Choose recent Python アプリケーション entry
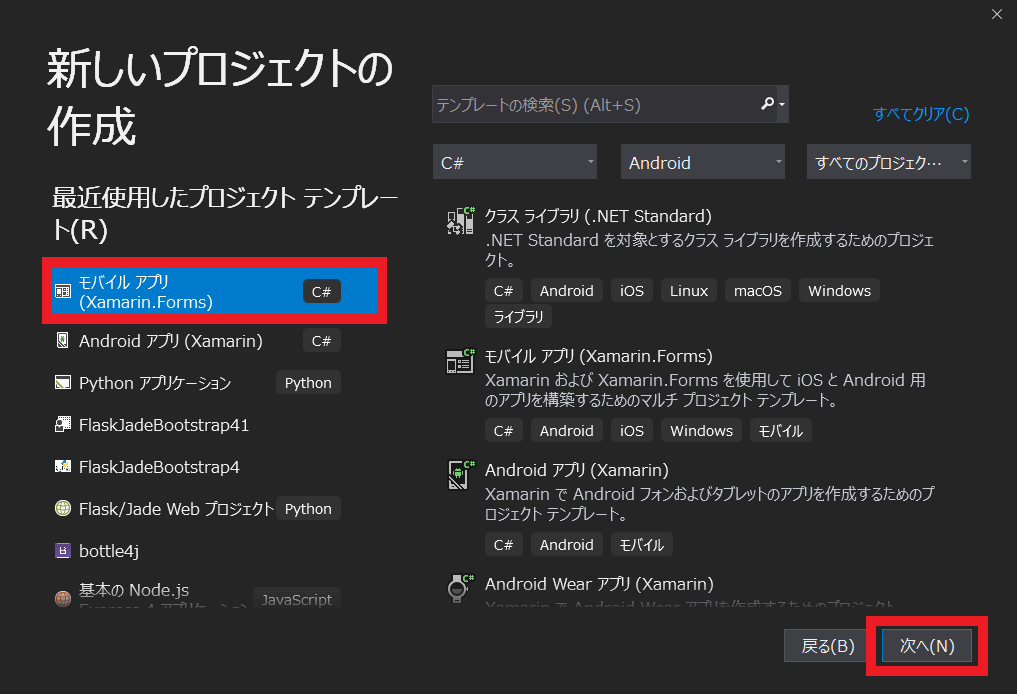 click(x=198, y=383)
